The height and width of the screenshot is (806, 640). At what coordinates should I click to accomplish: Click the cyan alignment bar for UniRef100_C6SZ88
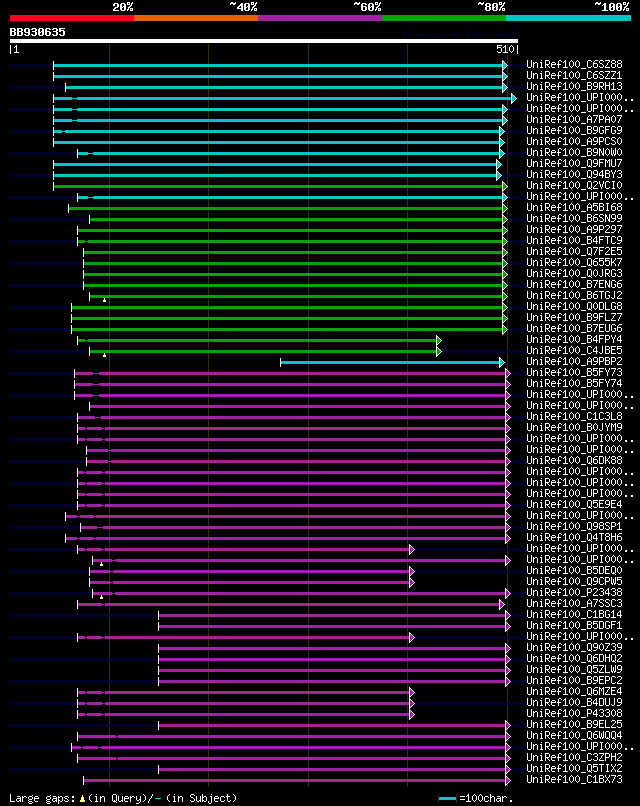(x=278, y=65)
